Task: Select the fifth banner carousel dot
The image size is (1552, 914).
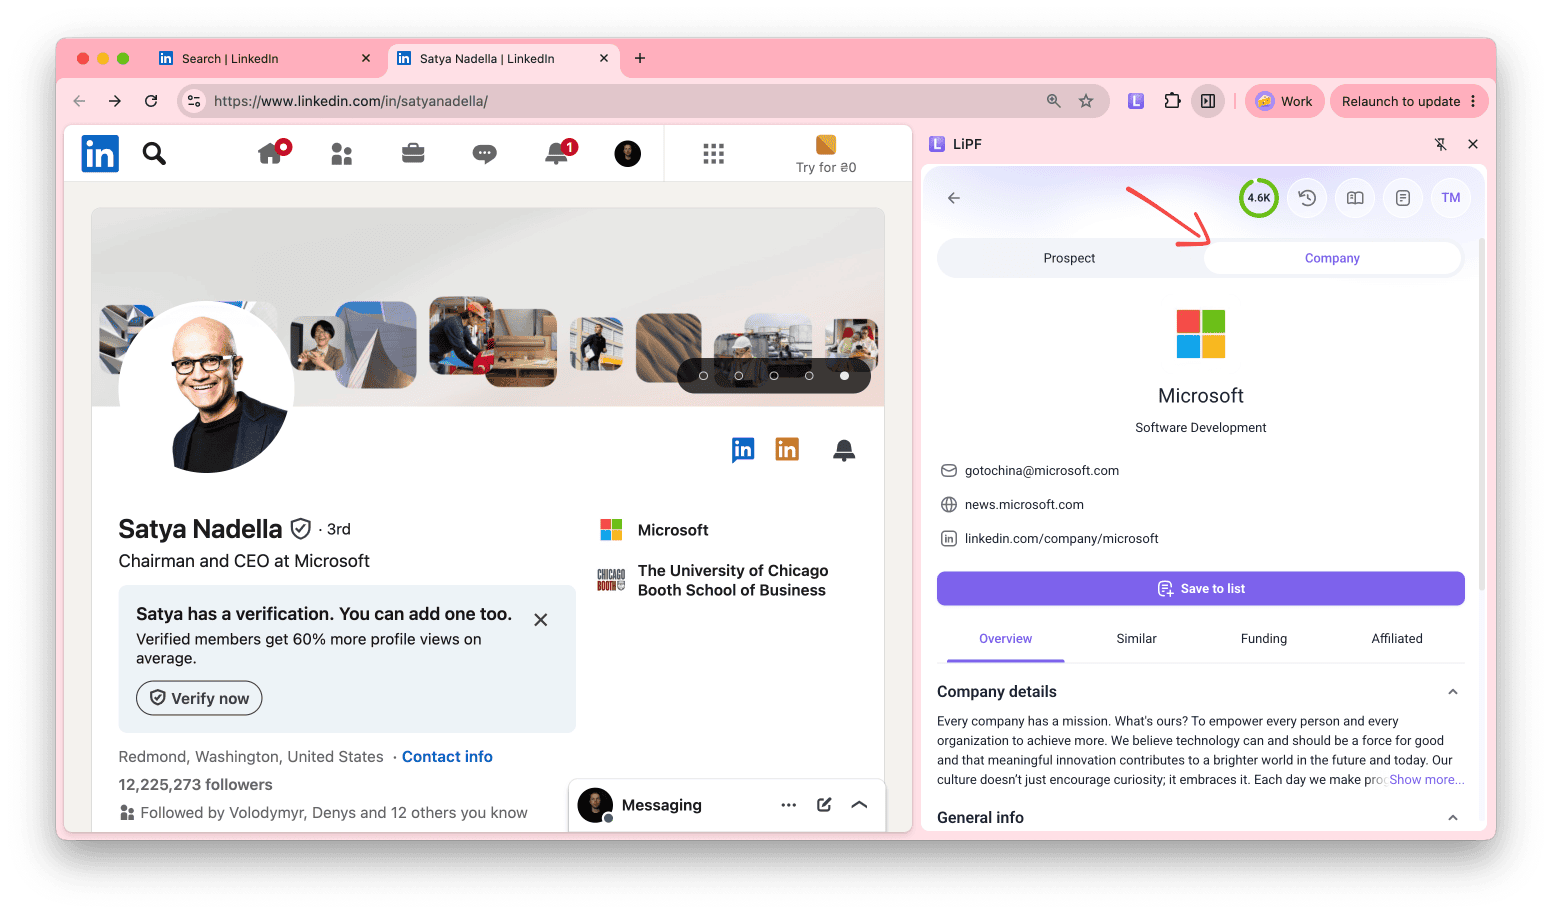Action: (x=844, y=376)
